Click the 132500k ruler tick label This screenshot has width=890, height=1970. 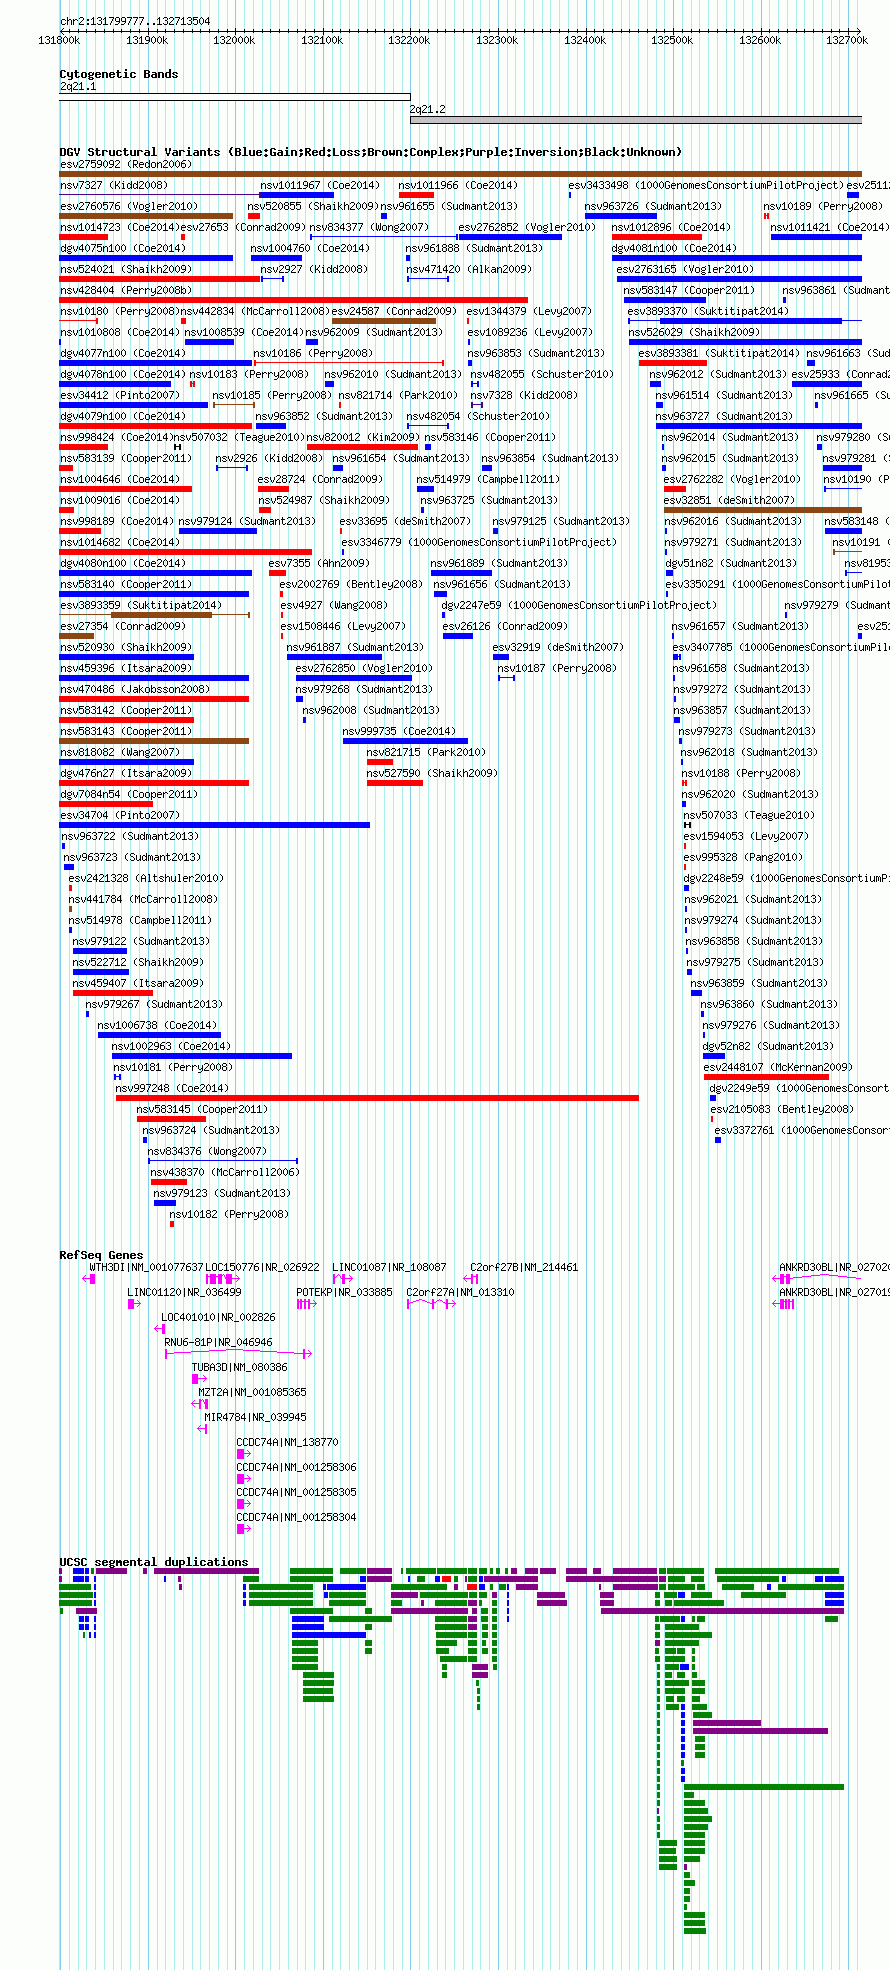pyautogui.click(x=672, y=40)
